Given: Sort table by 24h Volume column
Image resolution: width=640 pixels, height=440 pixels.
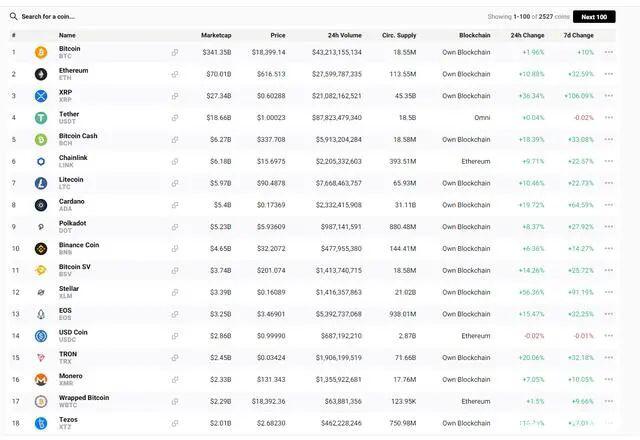Looking at the screenshot, I should click(344, 35).
